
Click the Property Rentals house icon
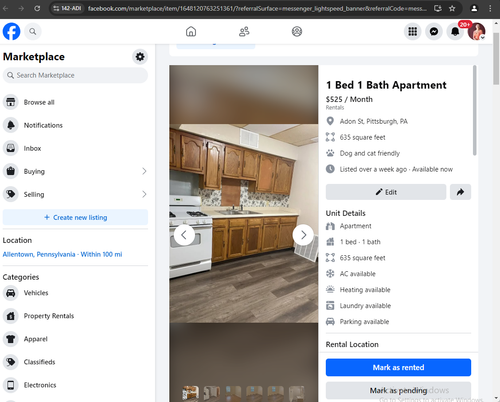point(11,316)
